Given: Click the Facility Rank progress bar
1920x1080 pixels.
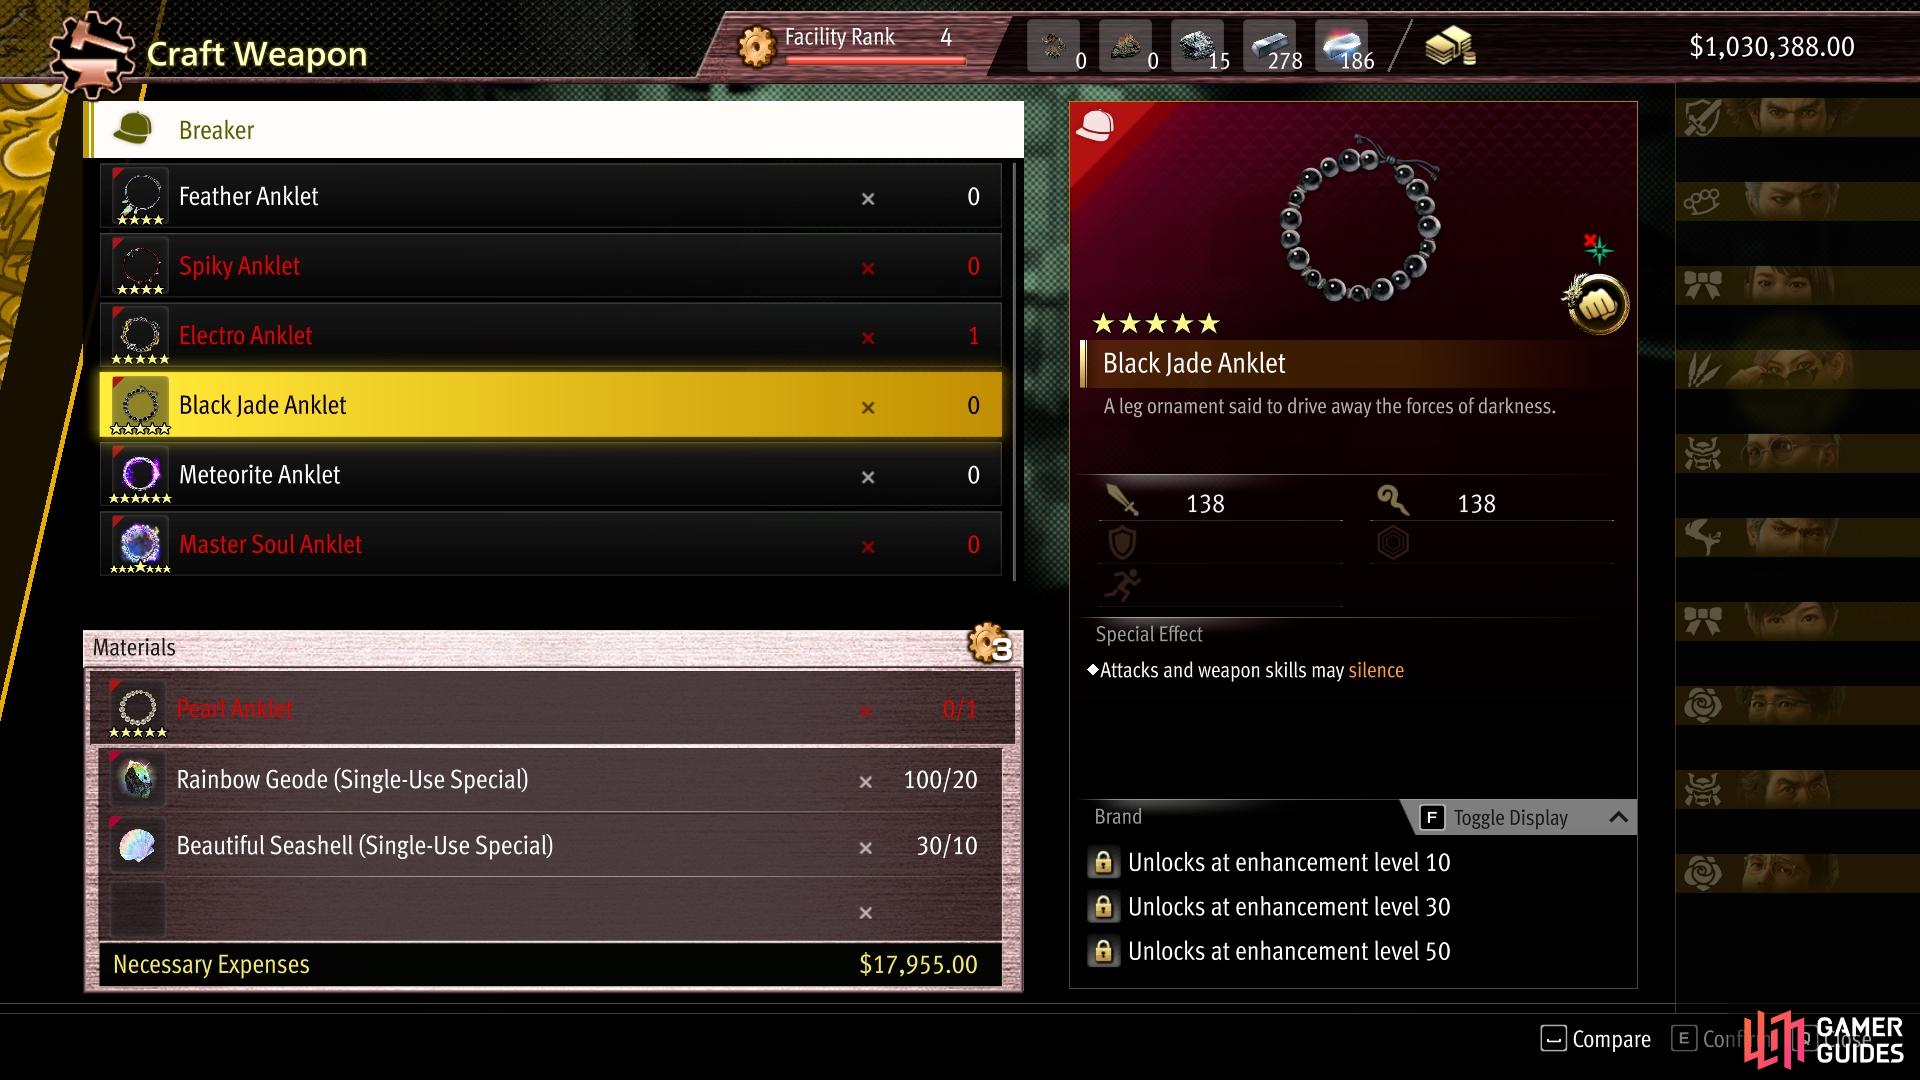Looking at the screenshot, I should click(876, 60).
